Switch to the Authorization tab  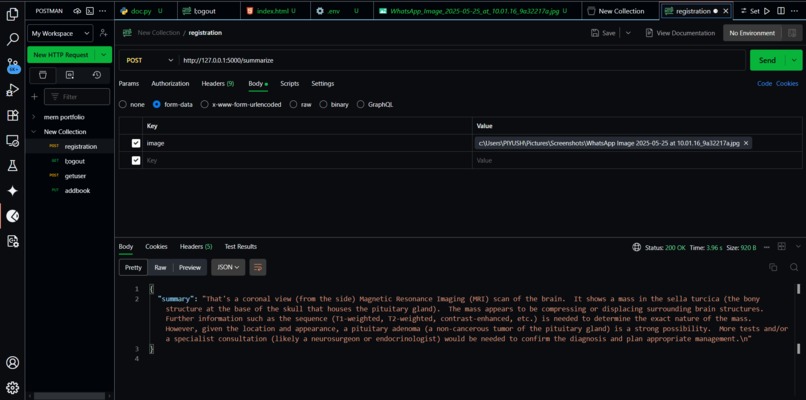(x=170, y=83)
